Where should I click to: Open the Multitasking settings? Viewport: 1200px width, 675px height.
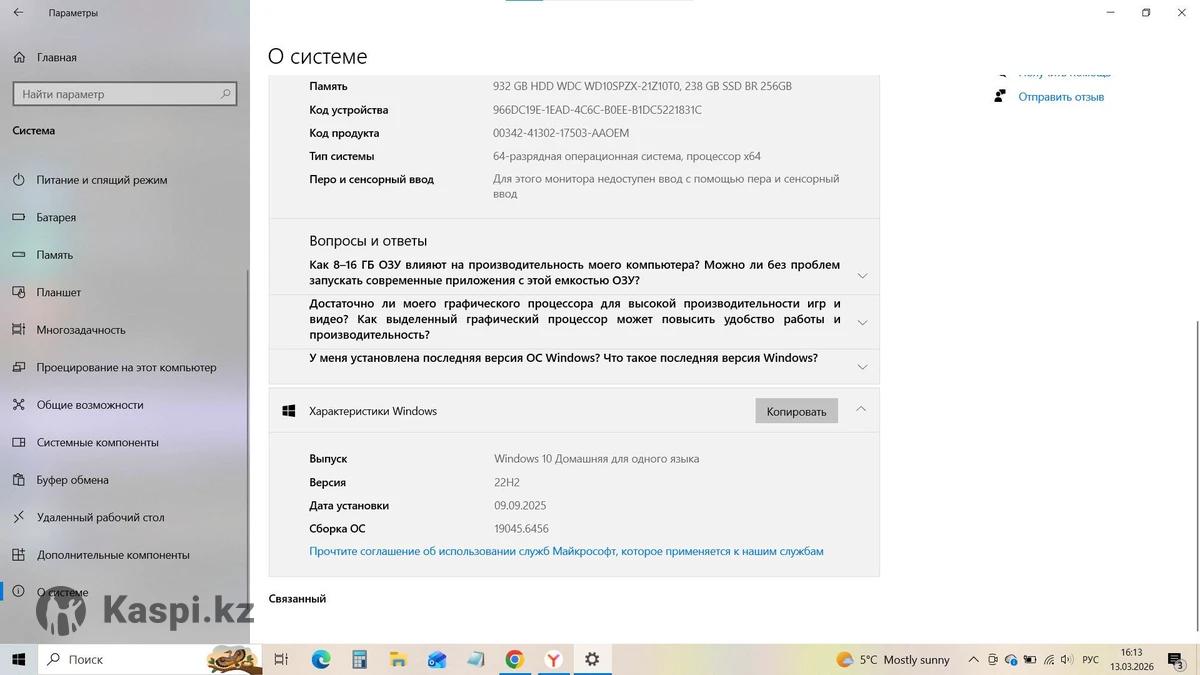tap(80, 330)
